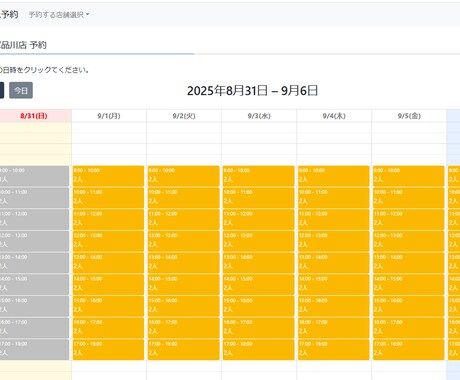Image resolution: width=460 pixels, height=380 pixels.
Task: Select the 9/1(月) day header
Action: tap(109, 116)
